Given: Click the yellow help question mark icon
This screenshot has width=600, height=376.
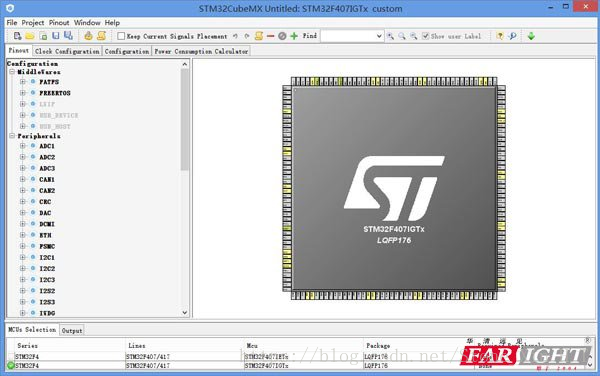Looking at the screenshot, I should click(x=500, y=36).
